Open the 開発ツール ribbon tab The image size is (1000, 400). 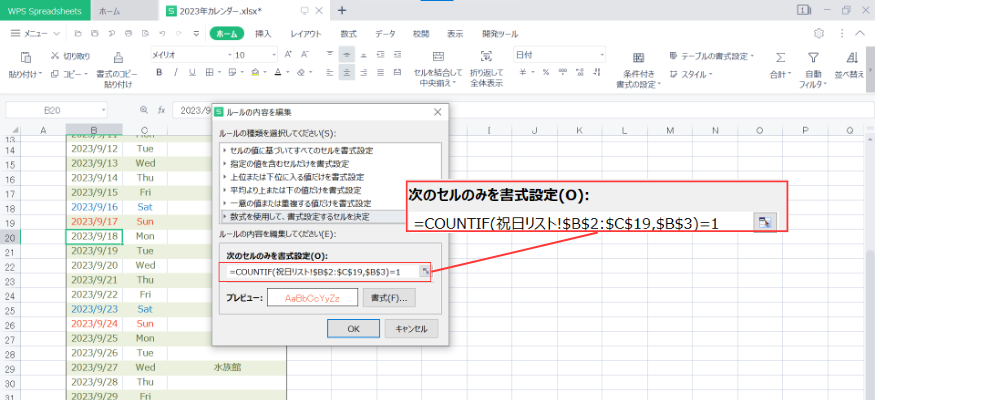pyautogui.click(x=500, y=34)
